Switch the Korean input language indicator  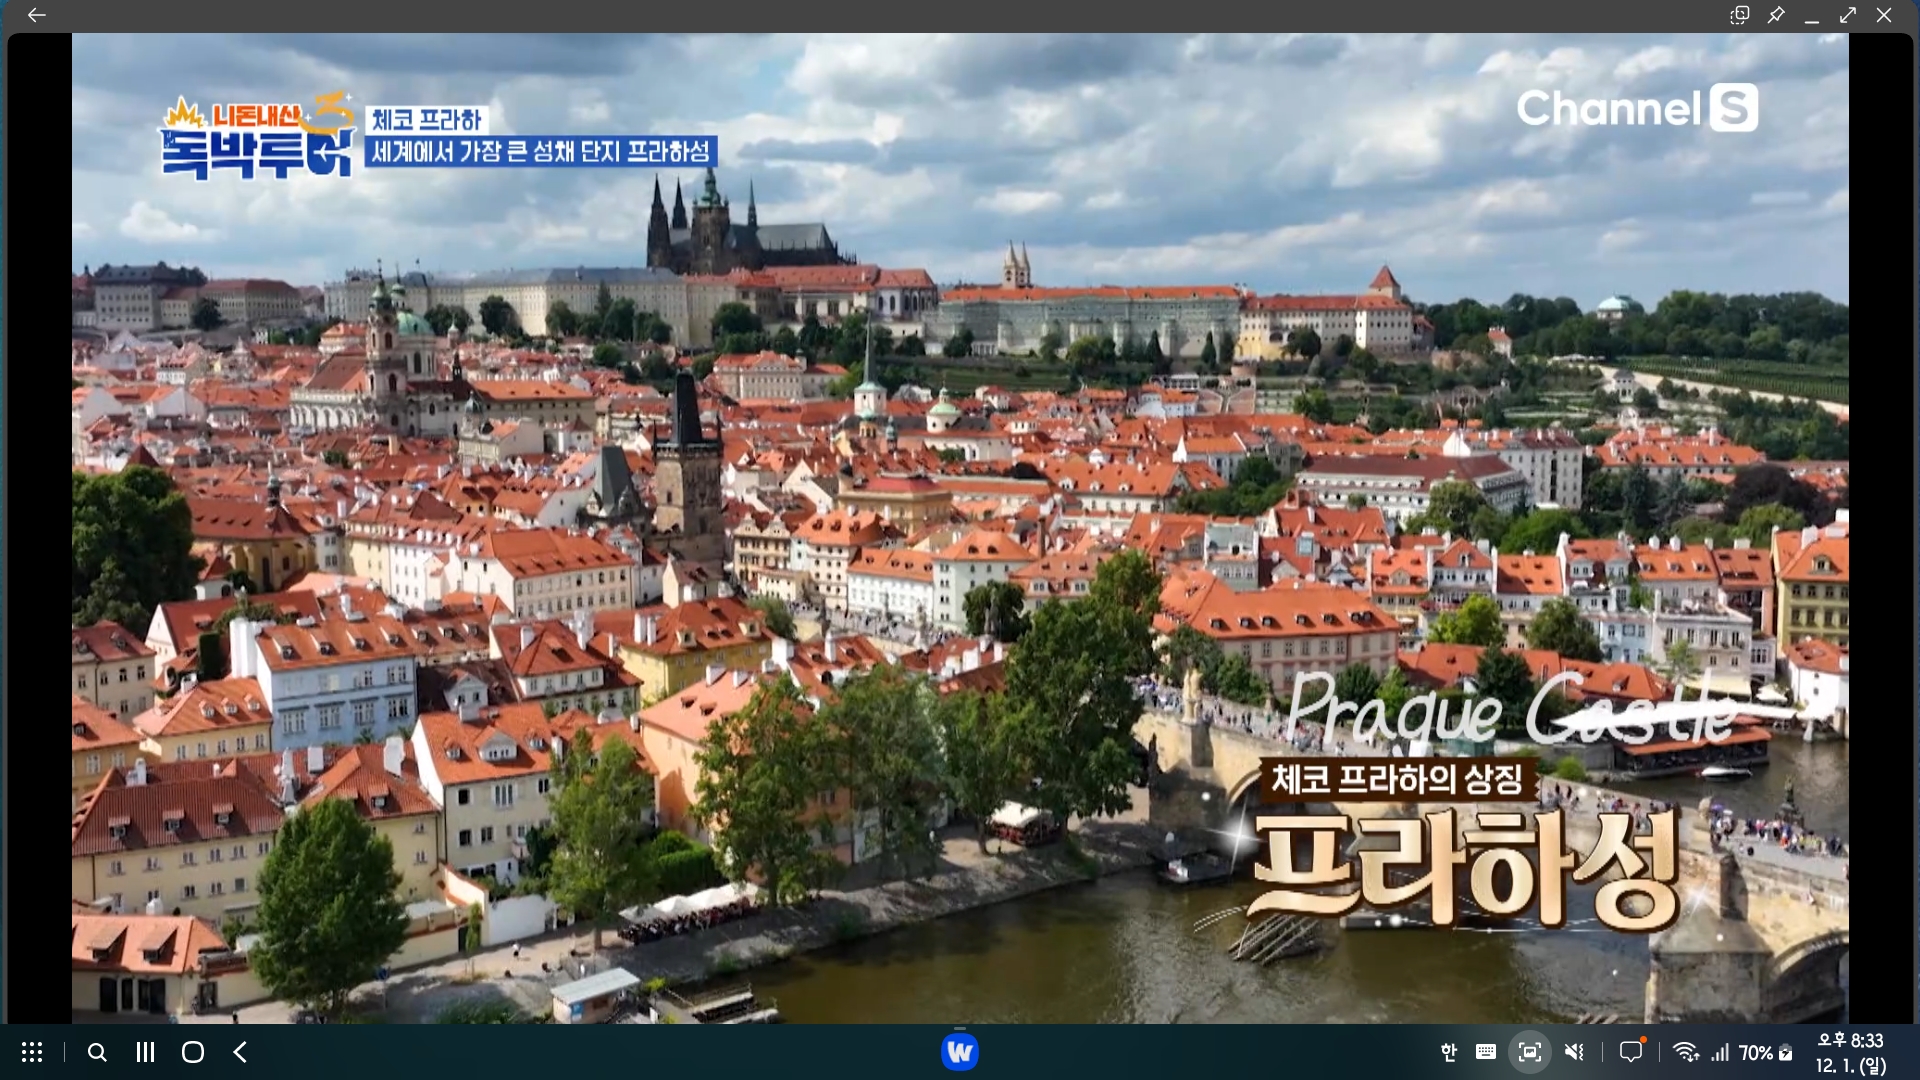point(1448,1052)
